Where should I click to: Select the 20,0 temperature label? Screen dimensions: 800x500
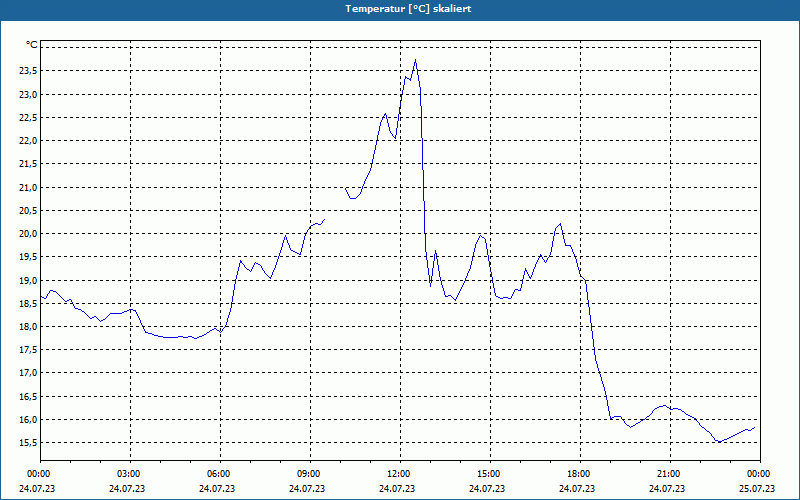[28, 234]
